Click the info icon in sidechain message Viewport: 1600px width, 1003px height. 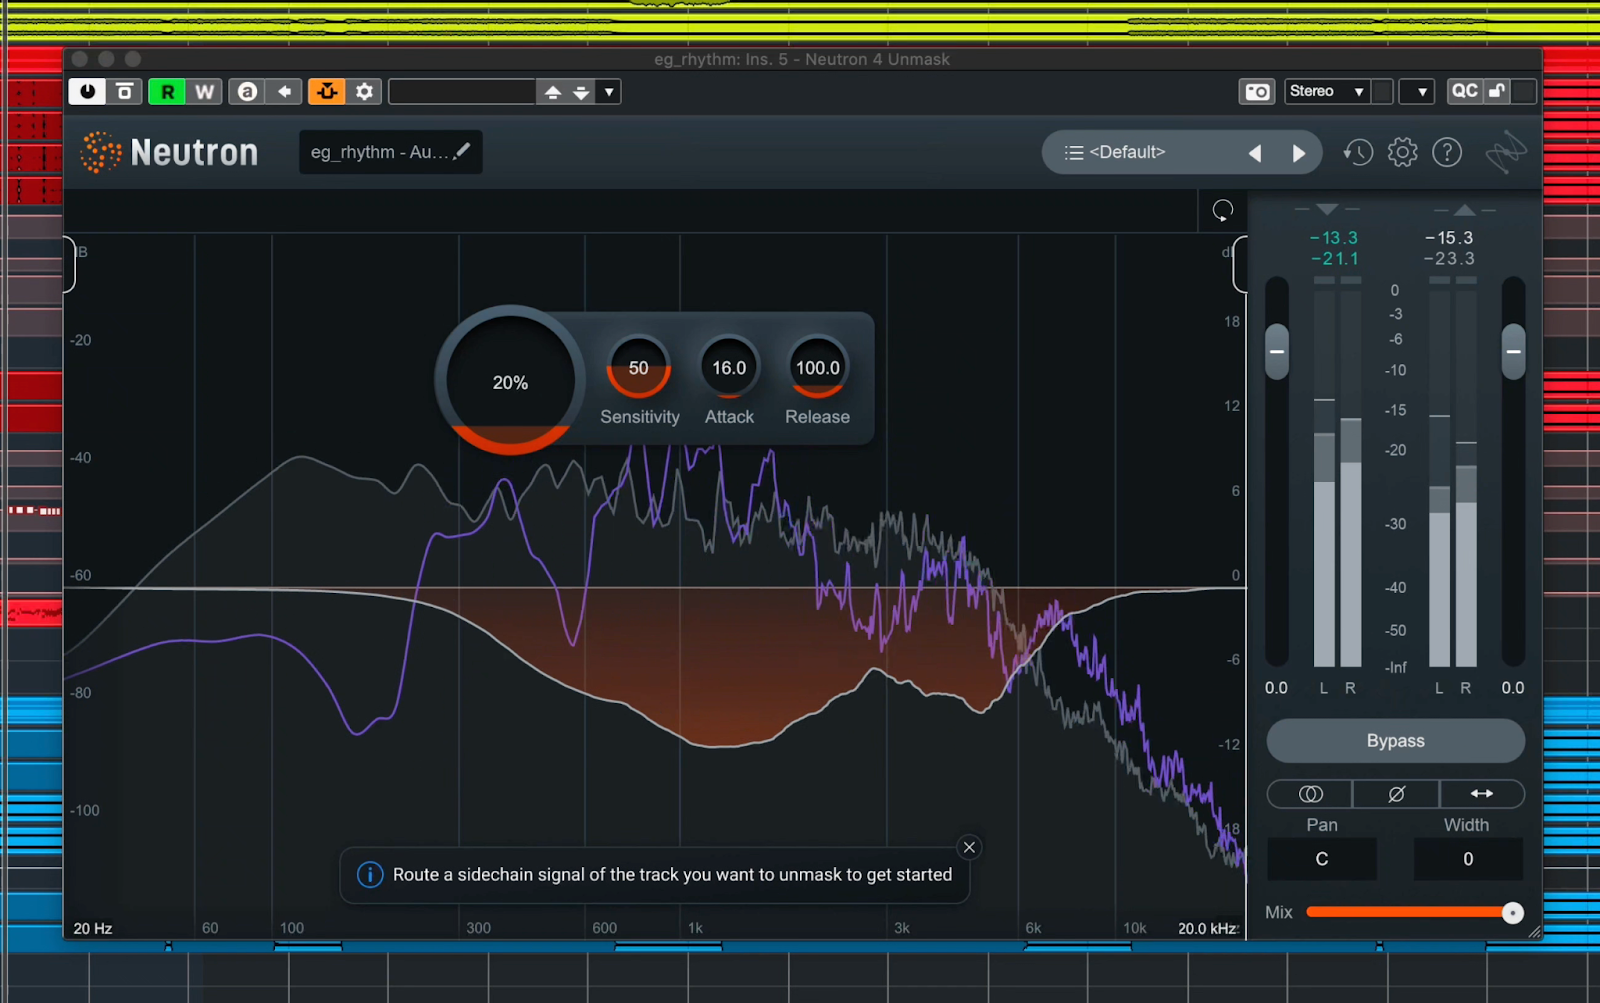click(370, 875)
